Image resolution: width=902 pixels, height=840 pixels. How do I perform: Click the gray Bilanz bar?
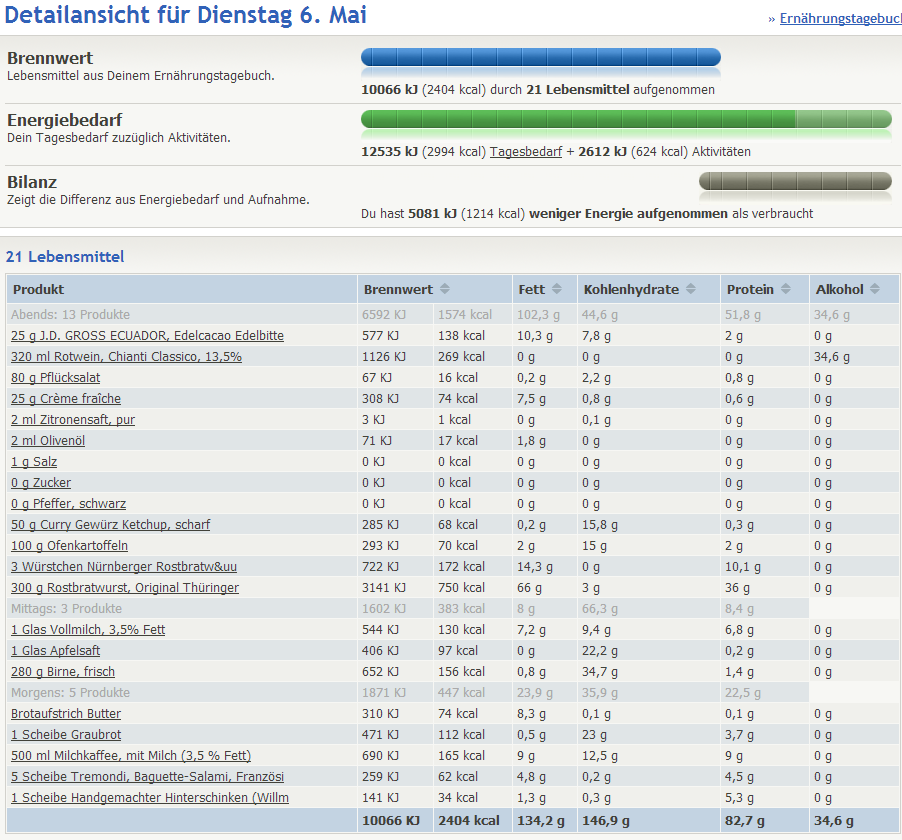pyautogui.click(x=795, y=181)
